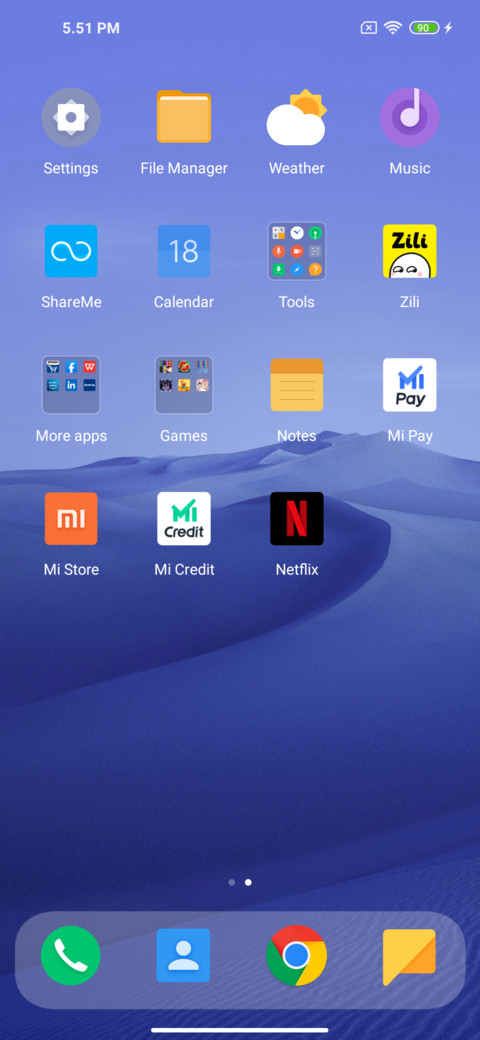Screen dimensions: 480x1040
Task: Expand the More apps folder
Action: click(71, 385)
